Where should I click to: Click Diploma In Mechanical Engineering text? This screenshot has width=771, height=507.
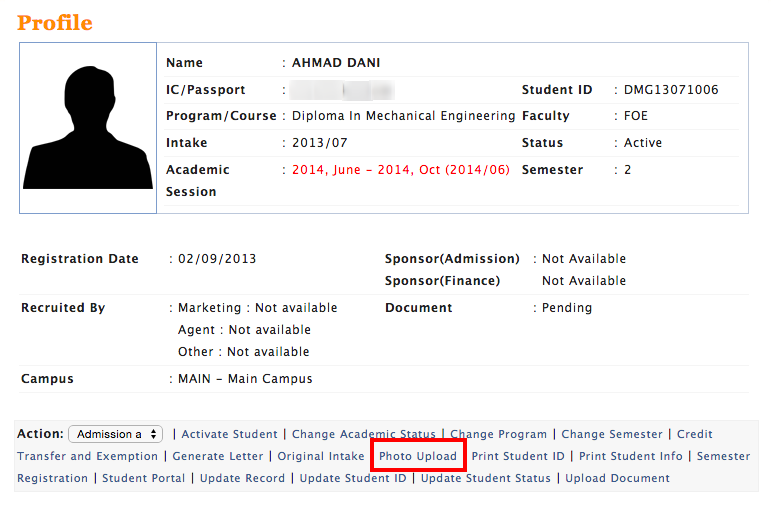pyautogui.click(x=404, y=116)
